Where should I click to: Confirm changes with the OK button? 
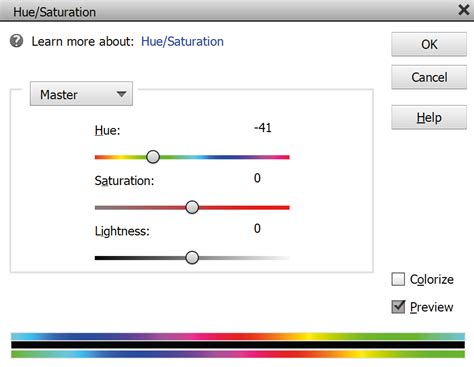pyautogui.click(x=429, y=44)
